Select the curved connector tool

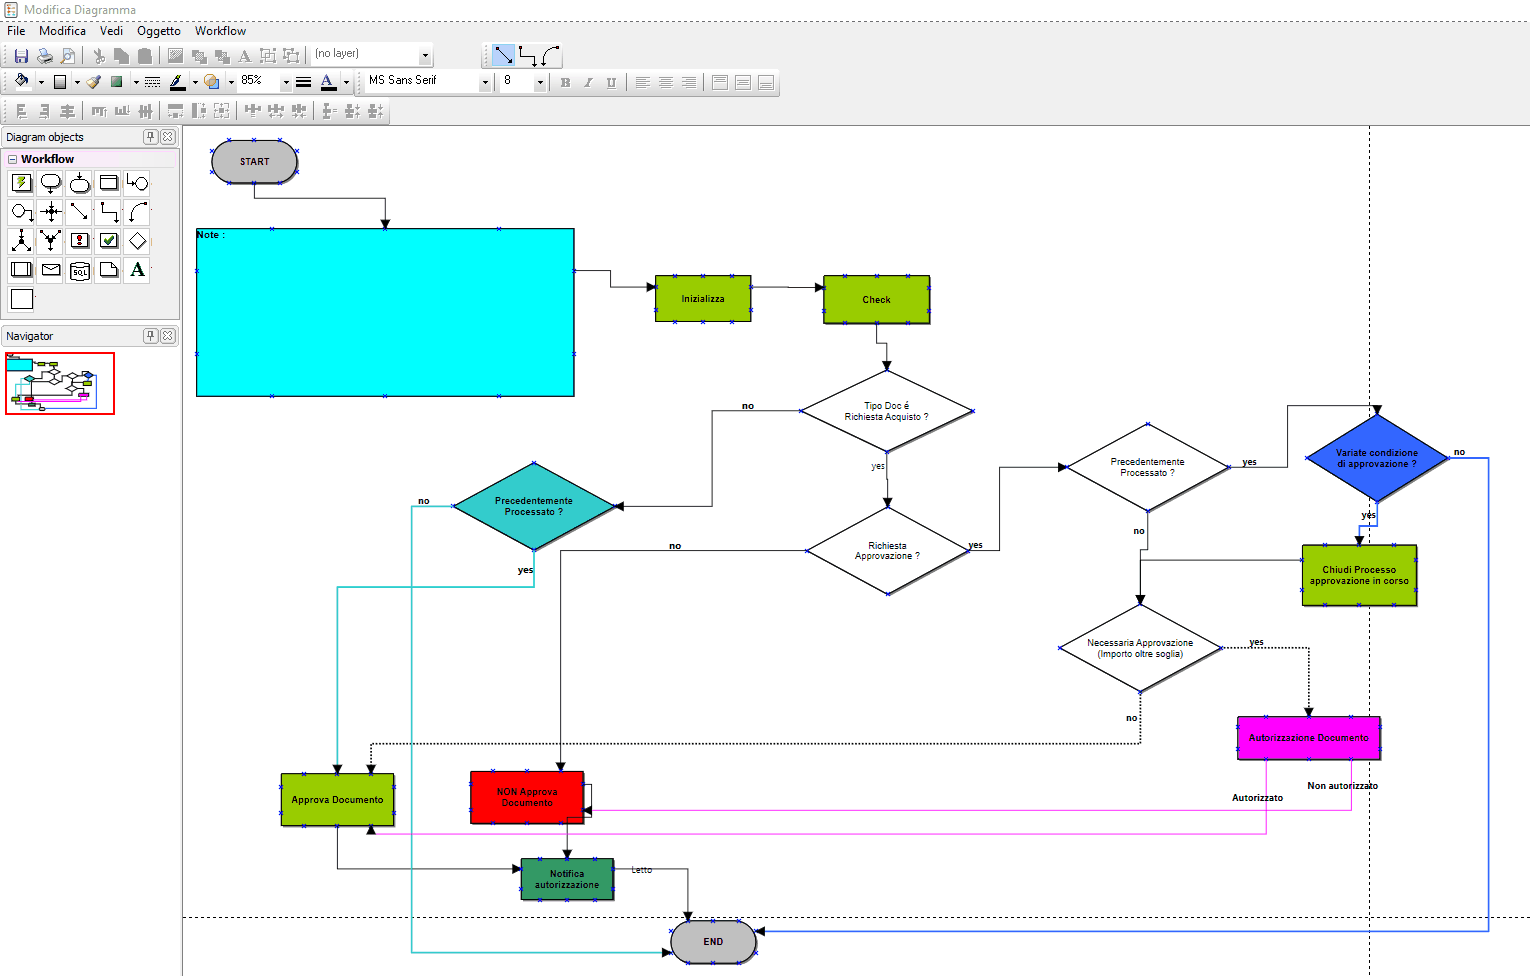tap(551, 55)
